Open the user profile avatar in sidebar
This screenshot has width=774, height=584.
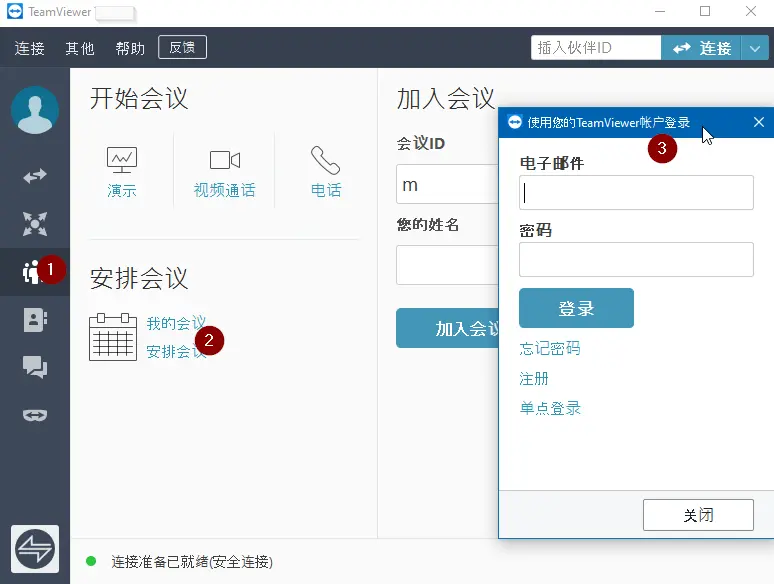(35, 110)
